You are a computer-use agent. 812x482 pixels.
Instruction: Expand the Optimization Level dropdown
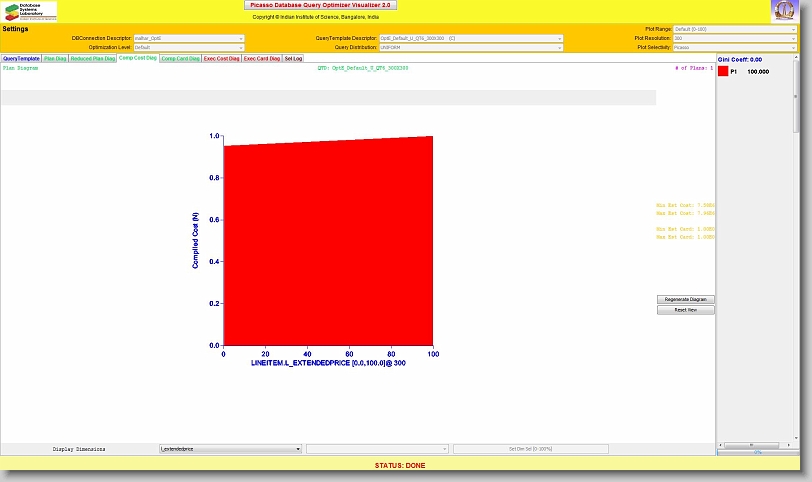point(189,47)
